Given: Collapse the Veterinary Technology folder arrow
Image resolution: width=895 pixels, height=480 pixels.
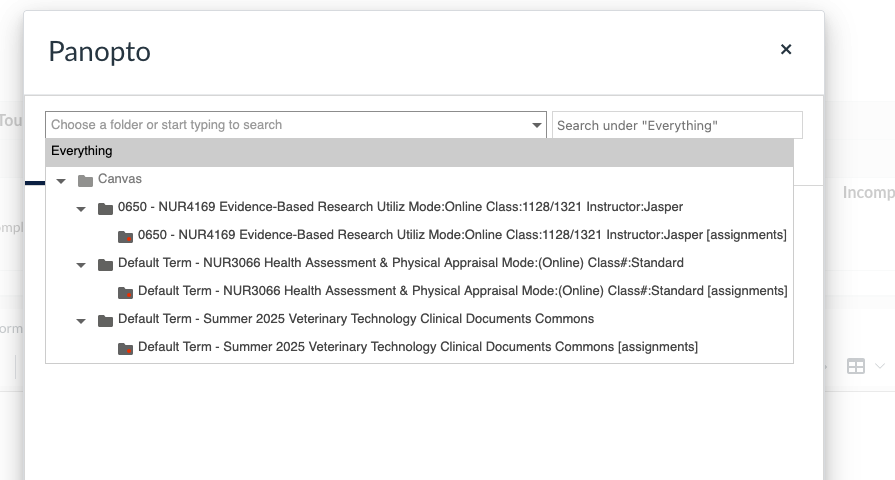Looking at the screenshot, I should click(82, 320).
